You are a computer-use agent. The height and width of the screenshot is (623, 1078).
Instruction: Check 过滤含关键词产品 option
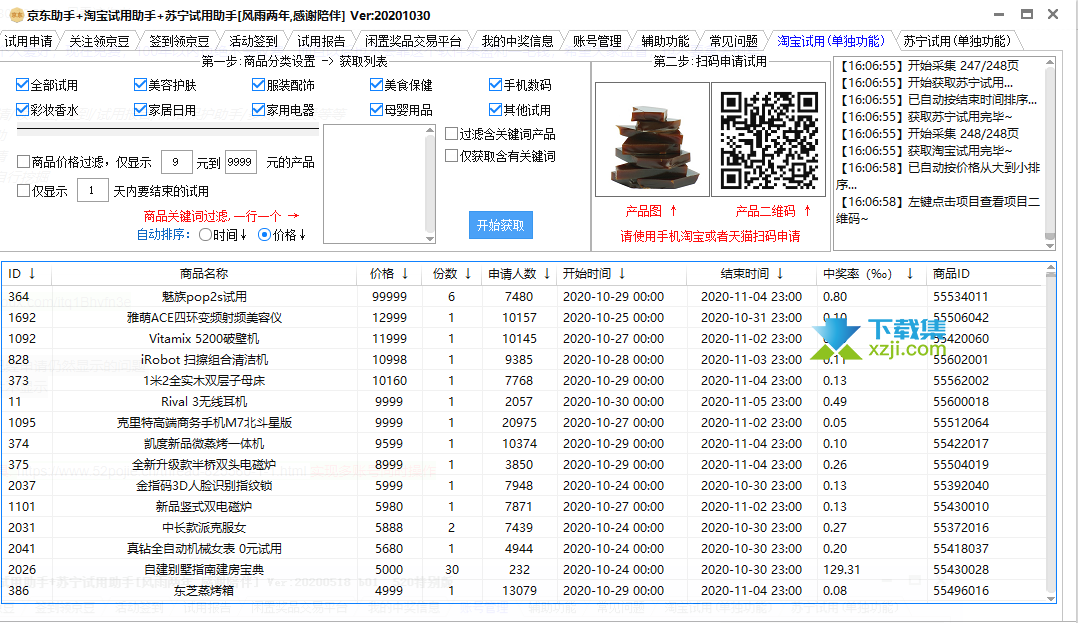click(452, 133)
